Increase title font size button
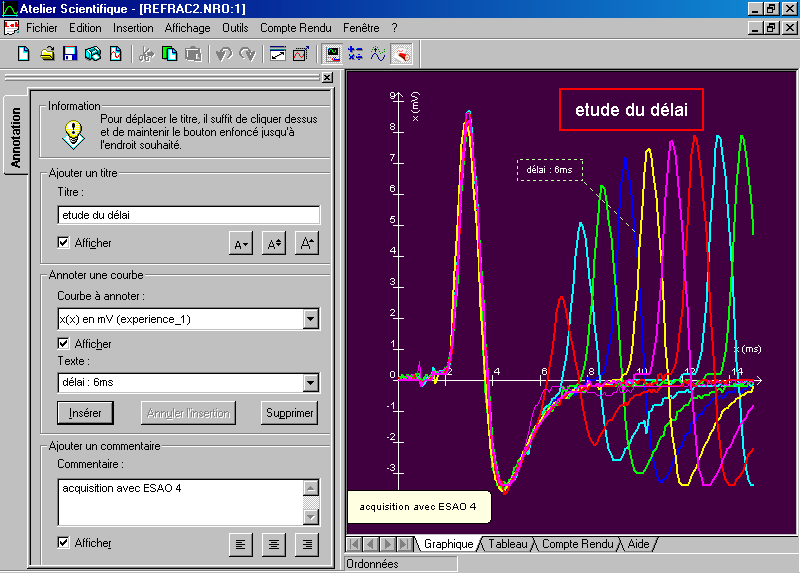 pyautogui.click(x=307, y=244)
